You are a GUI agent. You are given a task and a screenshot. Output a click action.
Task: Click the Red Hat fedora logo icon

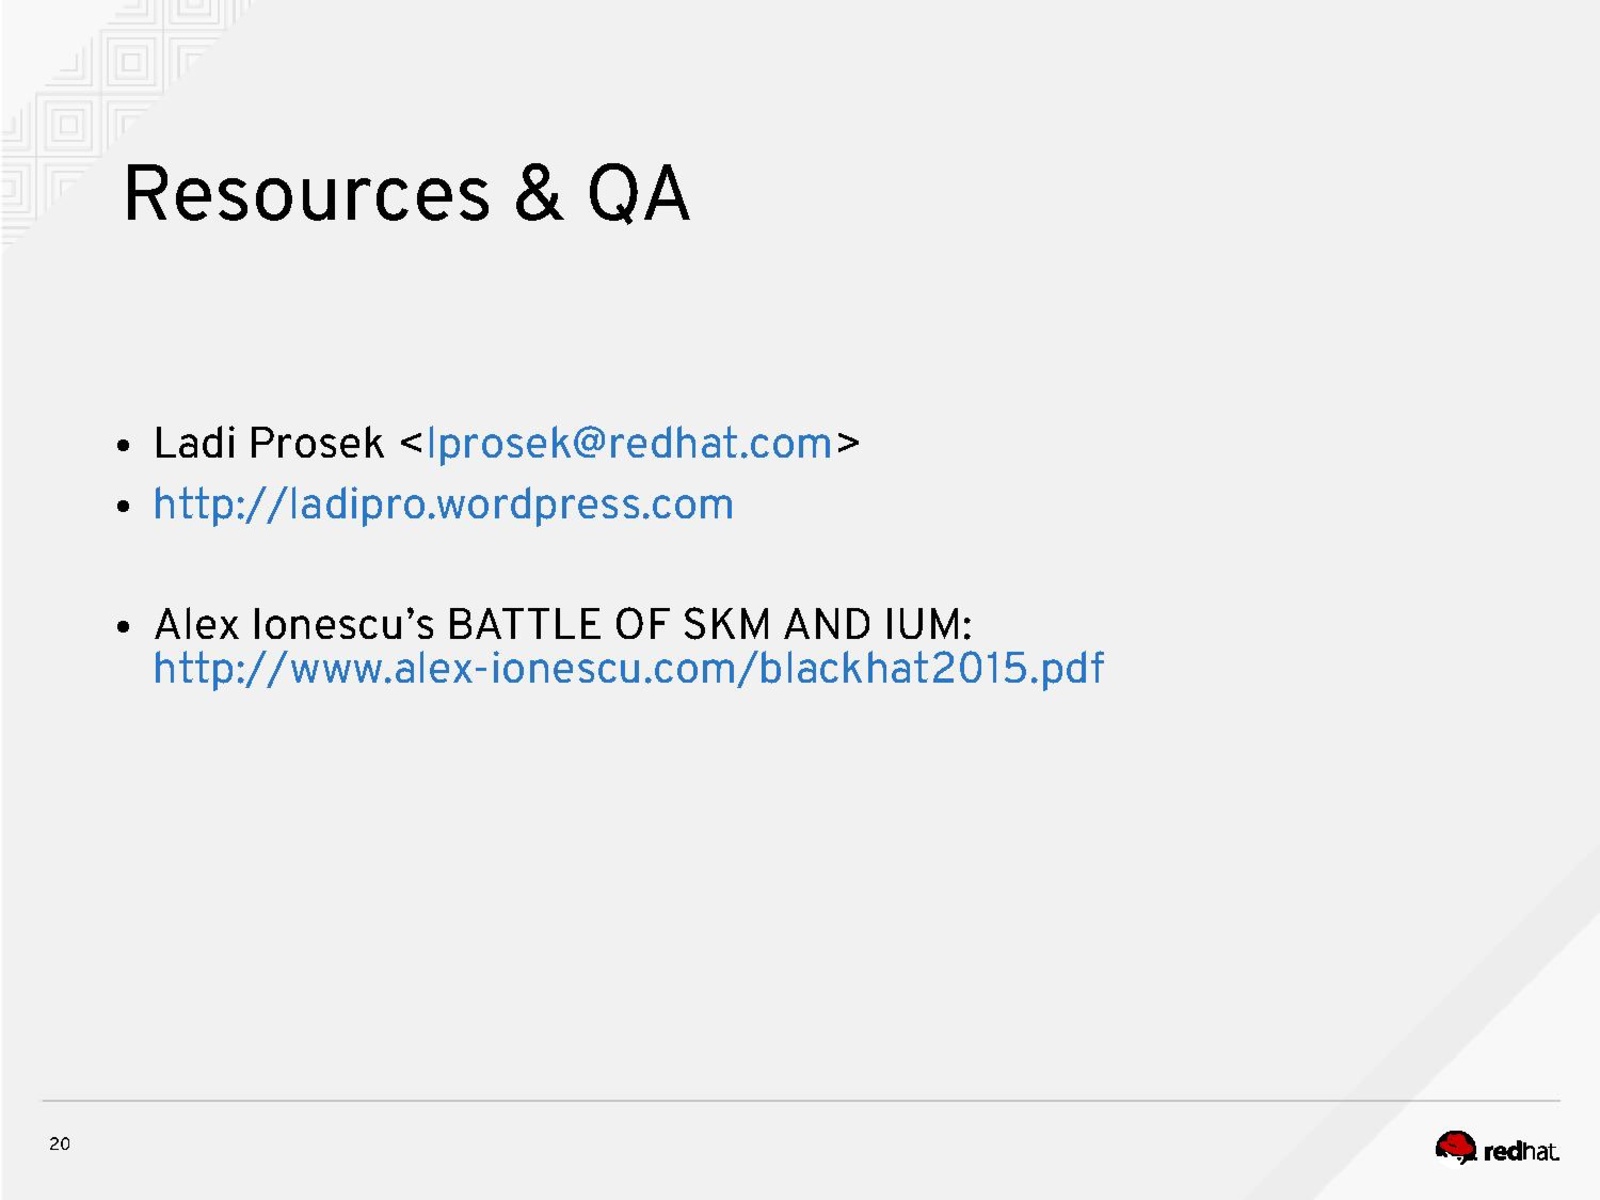coord(1455,1148)
